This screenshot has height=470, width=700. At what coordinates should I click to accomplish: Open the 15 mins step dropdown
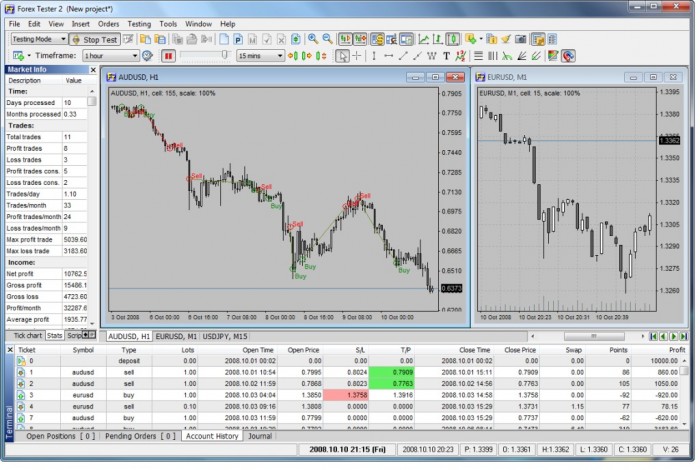click(260, 56)
